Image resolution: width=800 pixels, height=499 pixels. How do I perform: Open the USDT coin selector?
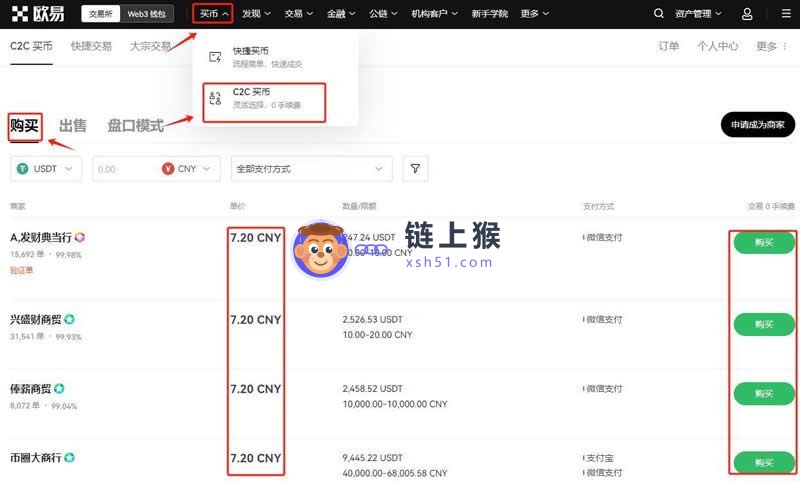tap(45, 169)
